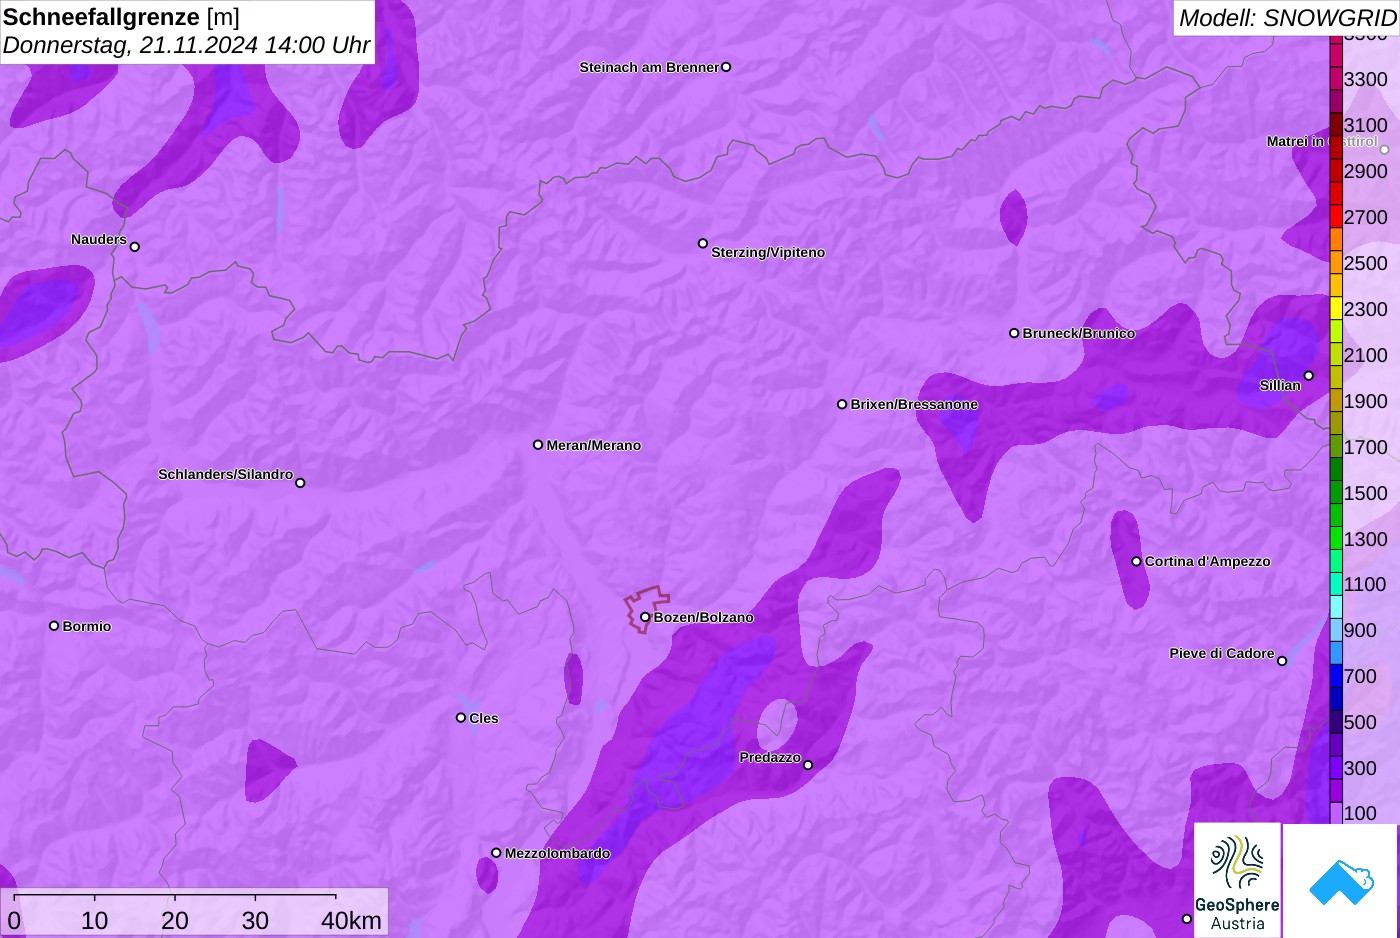
Task: Select the Brixen/Bressanone location dot
Action: (842, 404)
